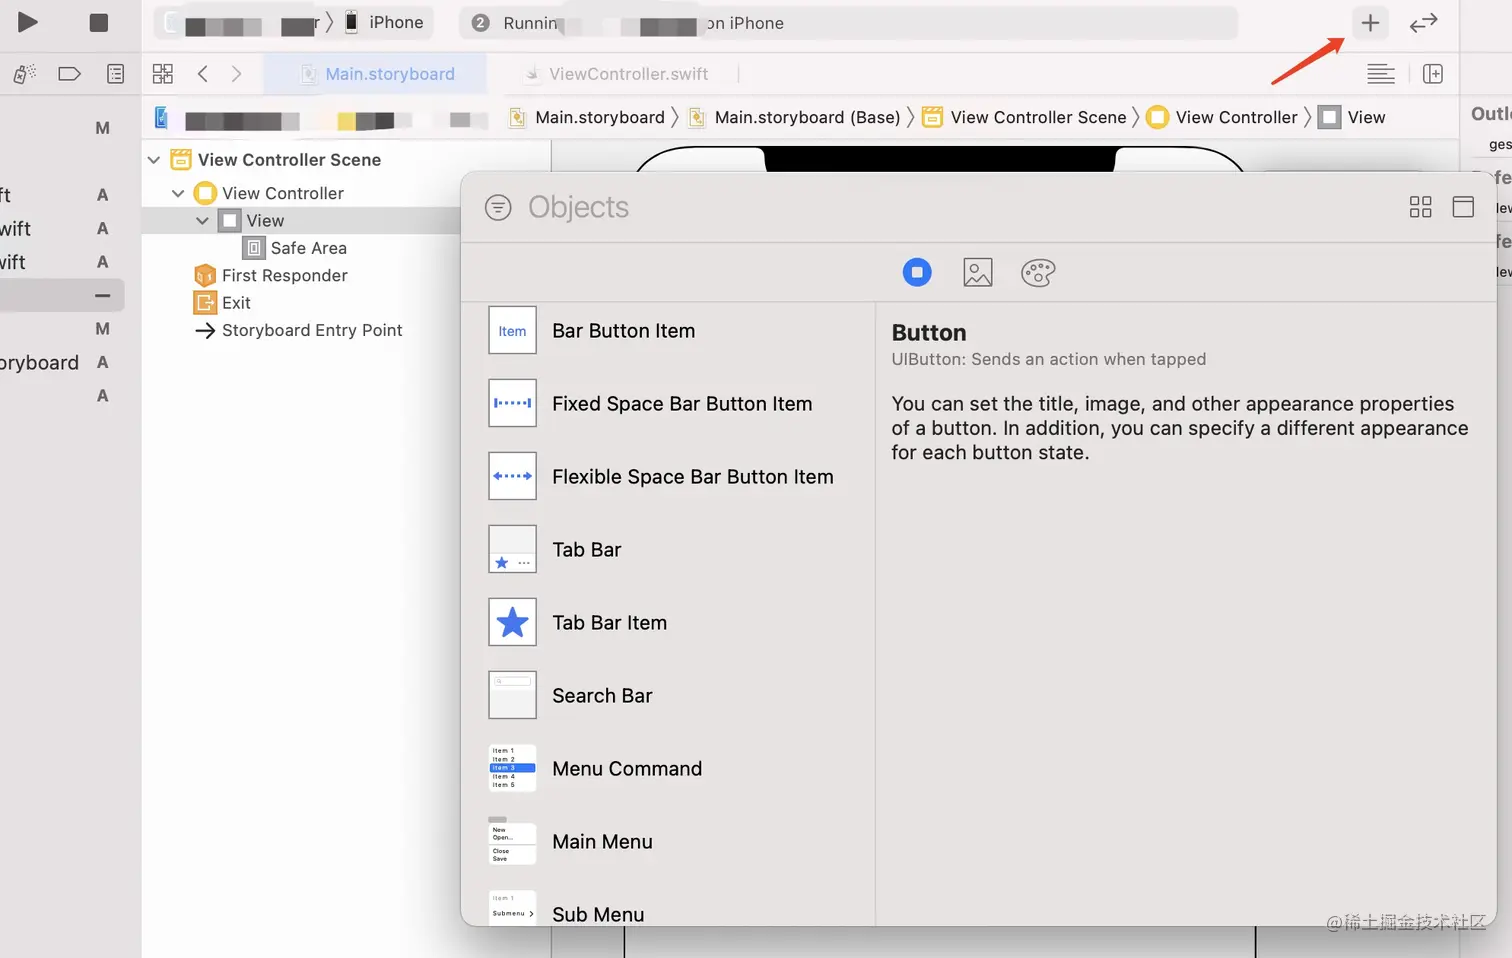1512x958 pixels.
Task: Select Bar Button Item in the library
Action: (x=668, y=331)
